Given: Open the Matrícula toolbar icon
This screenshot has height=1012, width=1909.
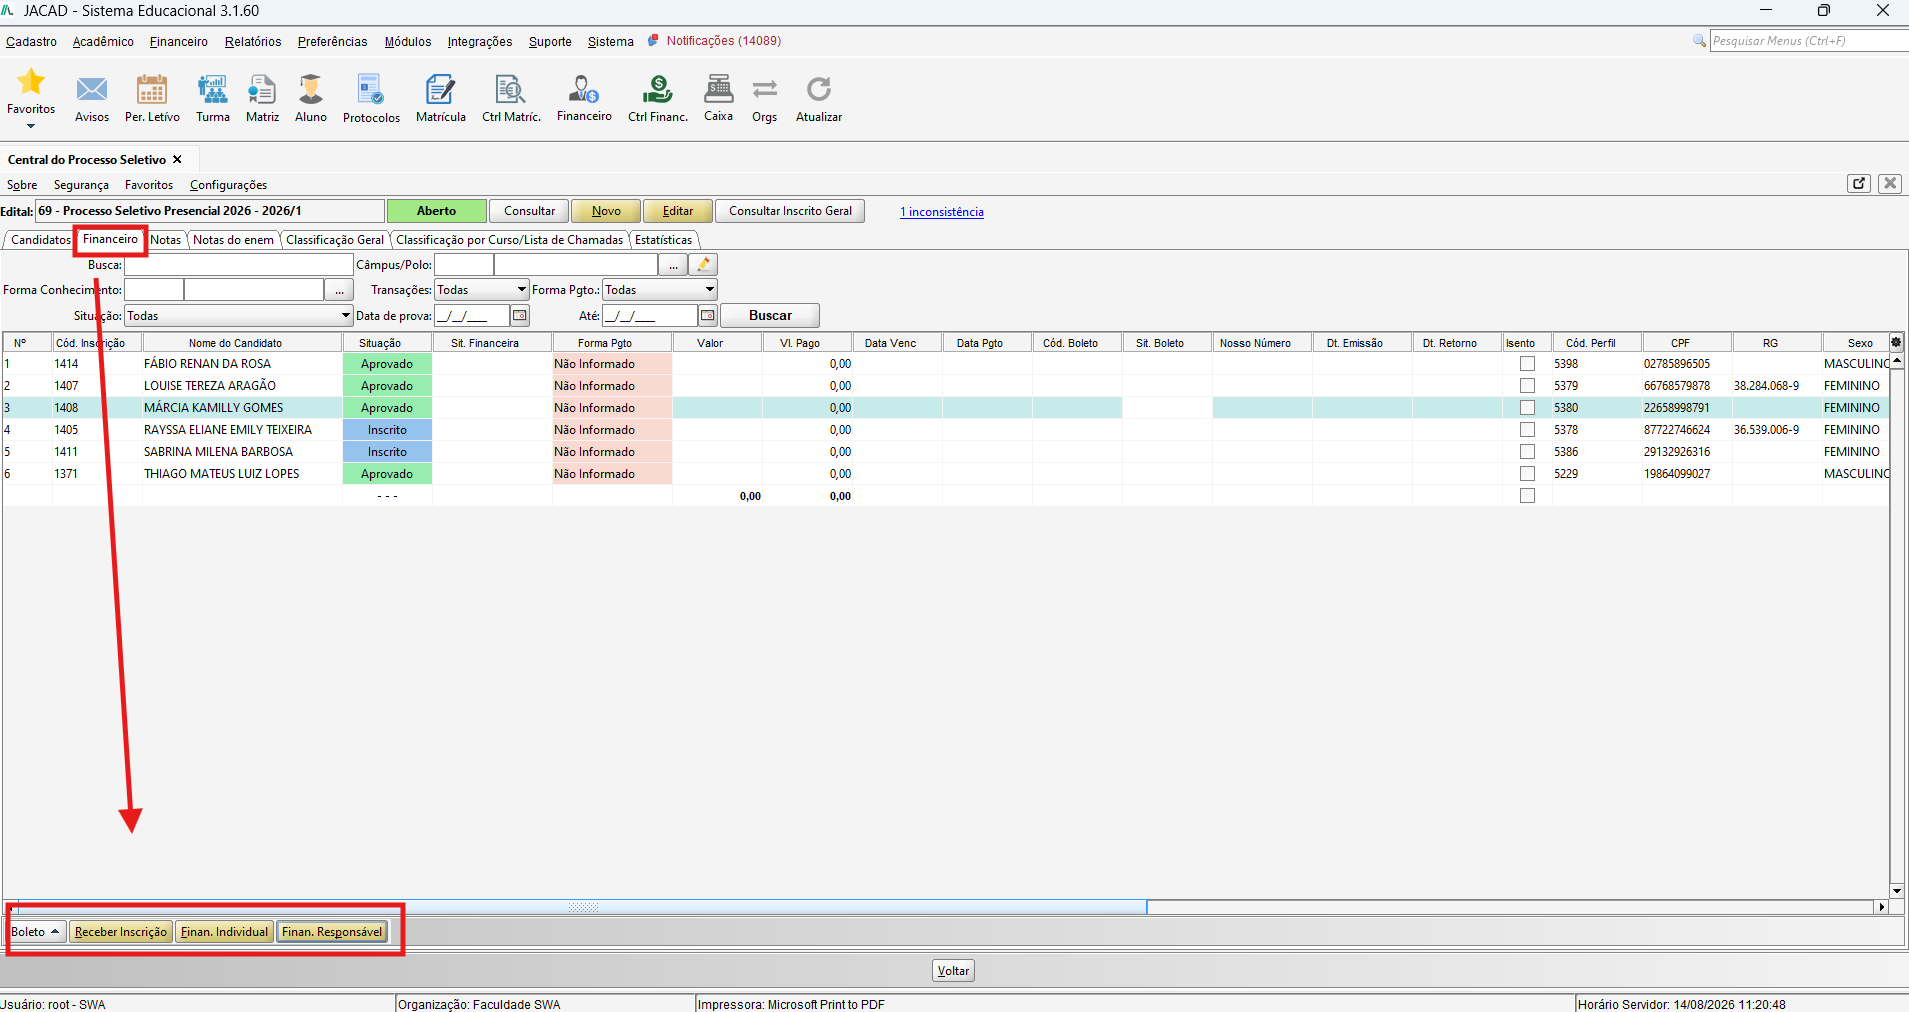Looking at the screenshot, I should pyautogui.click(x=440, y=89).
